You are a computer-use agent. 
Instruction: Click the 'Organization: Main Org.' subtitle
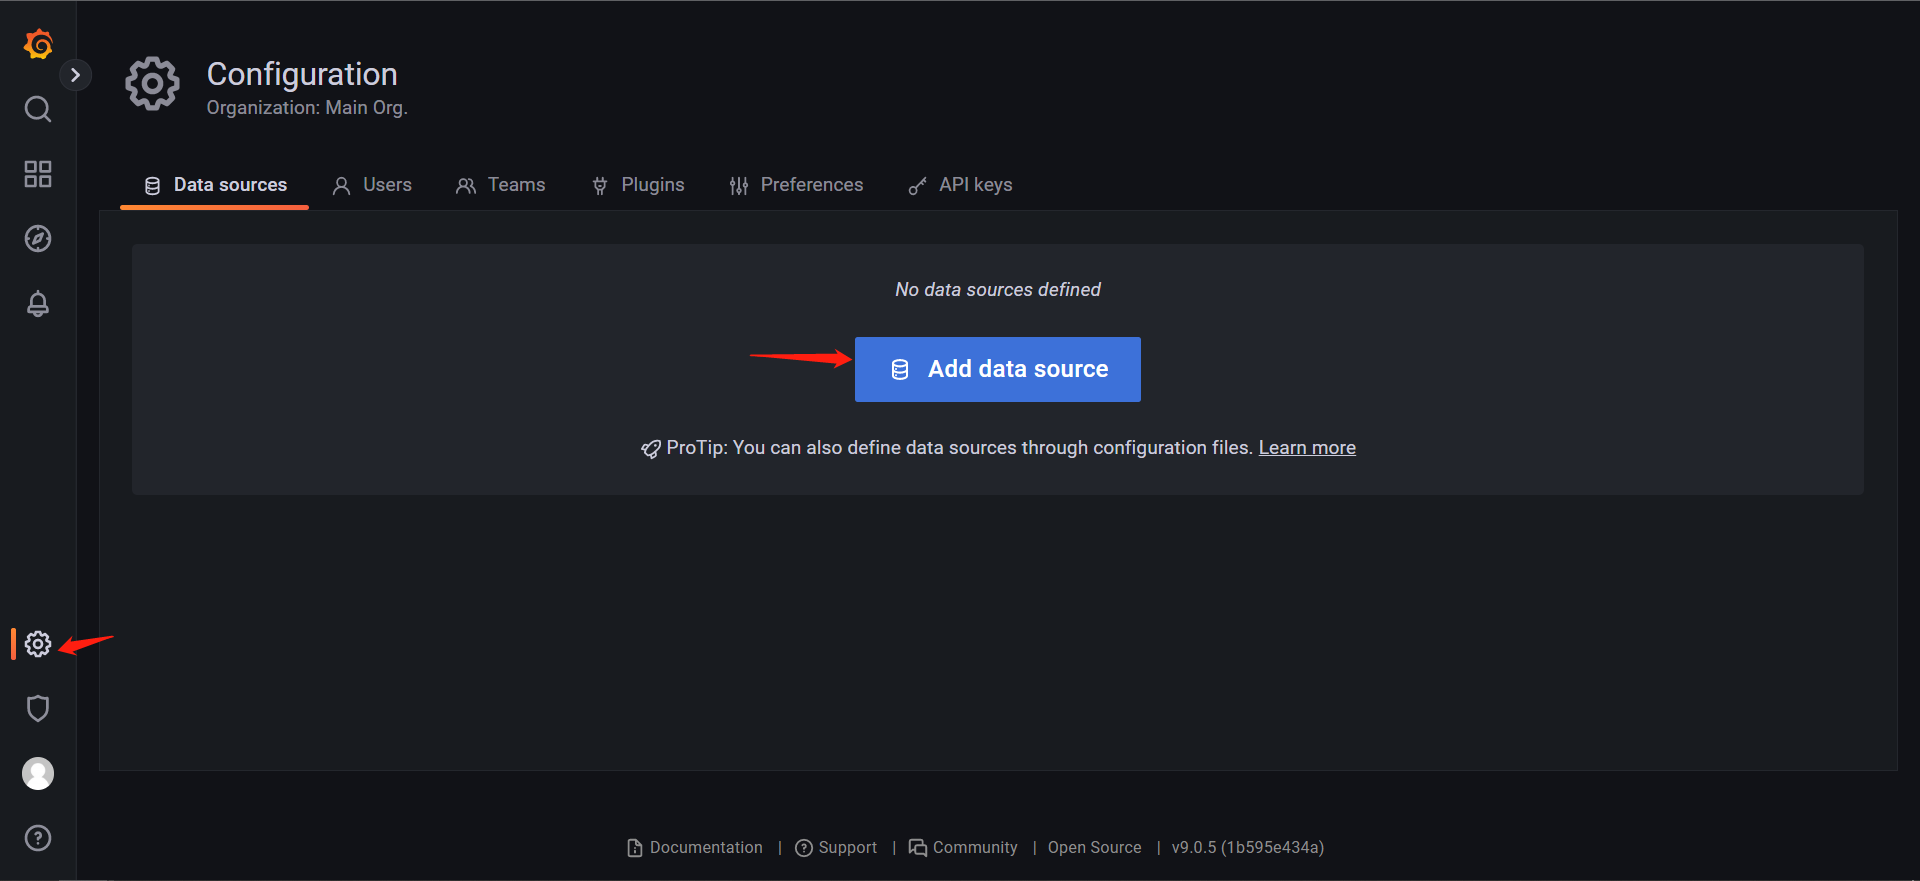point(307,108)
